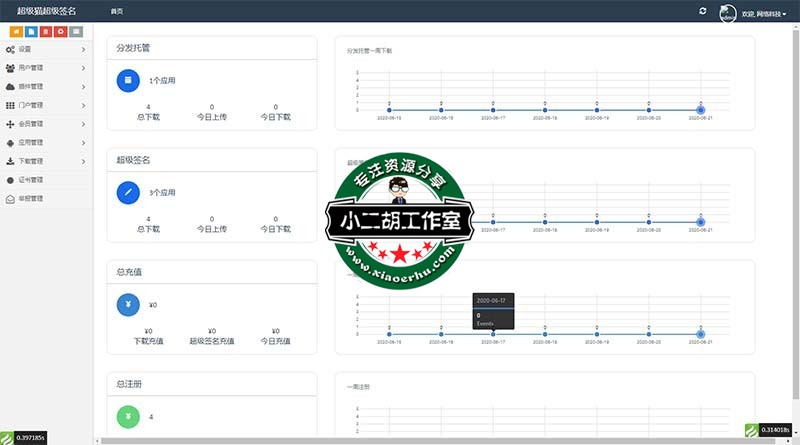Viewport: 800px width, 445px height.
Task: Click the 2020-06-17 point on 总充值 chart
Action: click(493, 333)
